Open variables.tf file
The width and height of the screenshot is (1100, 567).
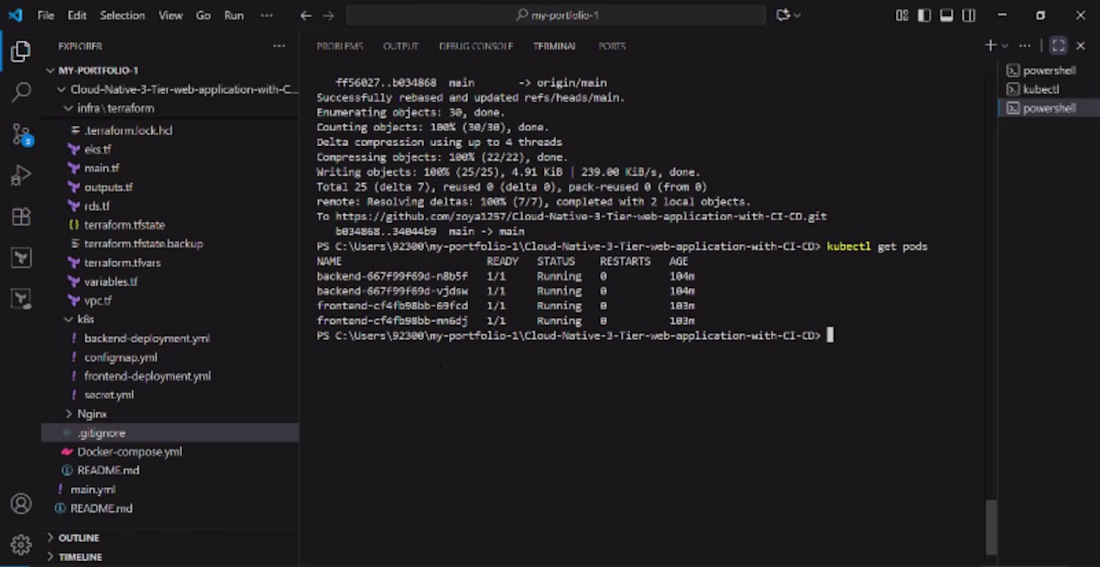tap(111, 281)
